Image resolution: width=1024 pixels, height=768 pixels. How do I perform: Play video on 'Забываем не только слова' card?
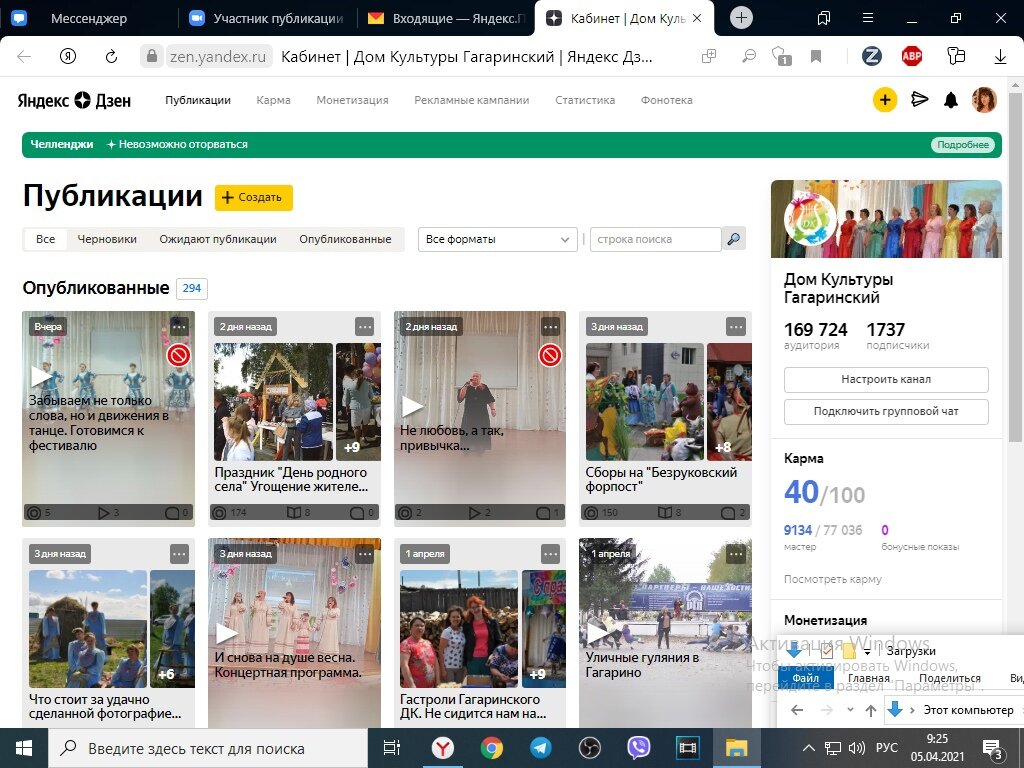click(42, 376)
